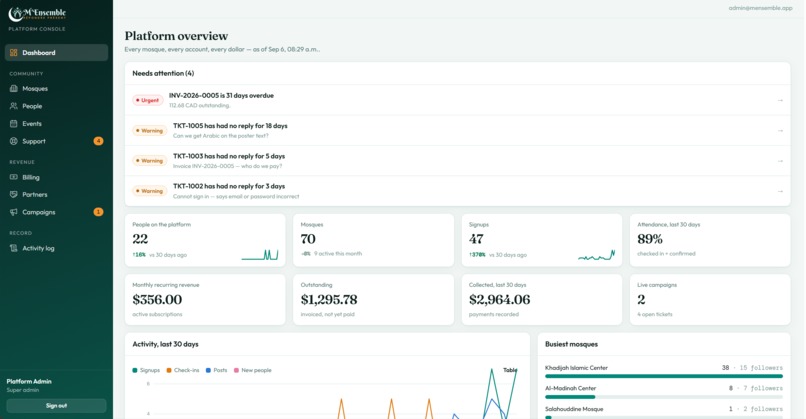
Task: Open TKT-1005 no reply alert
Action: (457, 131)
